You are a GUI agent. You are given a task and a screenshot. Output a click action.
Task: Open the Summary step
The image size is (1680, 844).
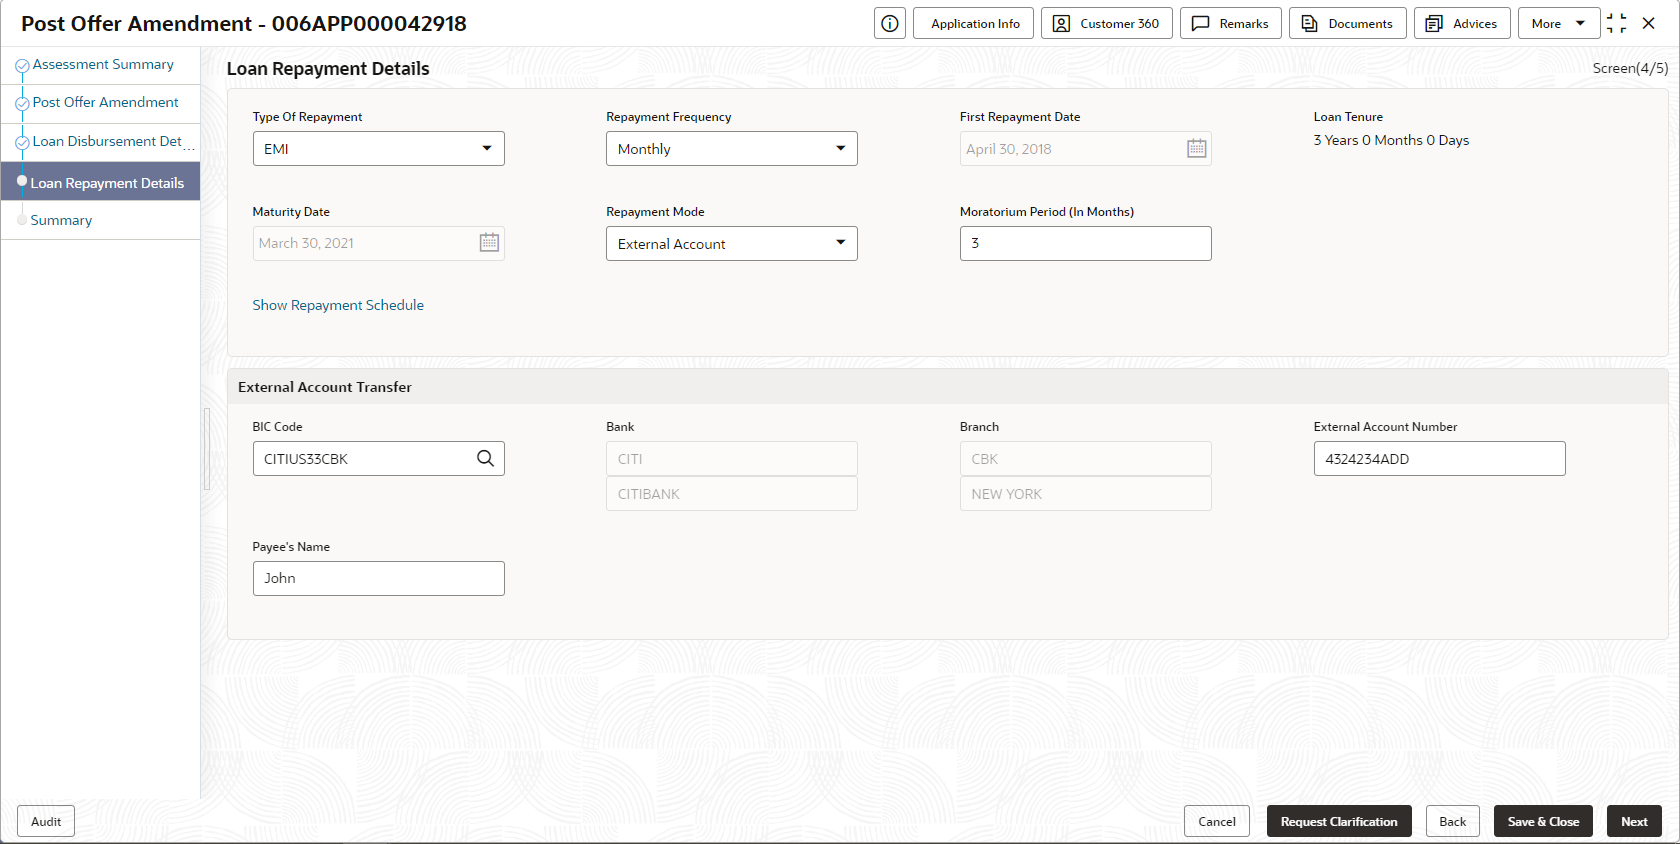click(61, 221)
